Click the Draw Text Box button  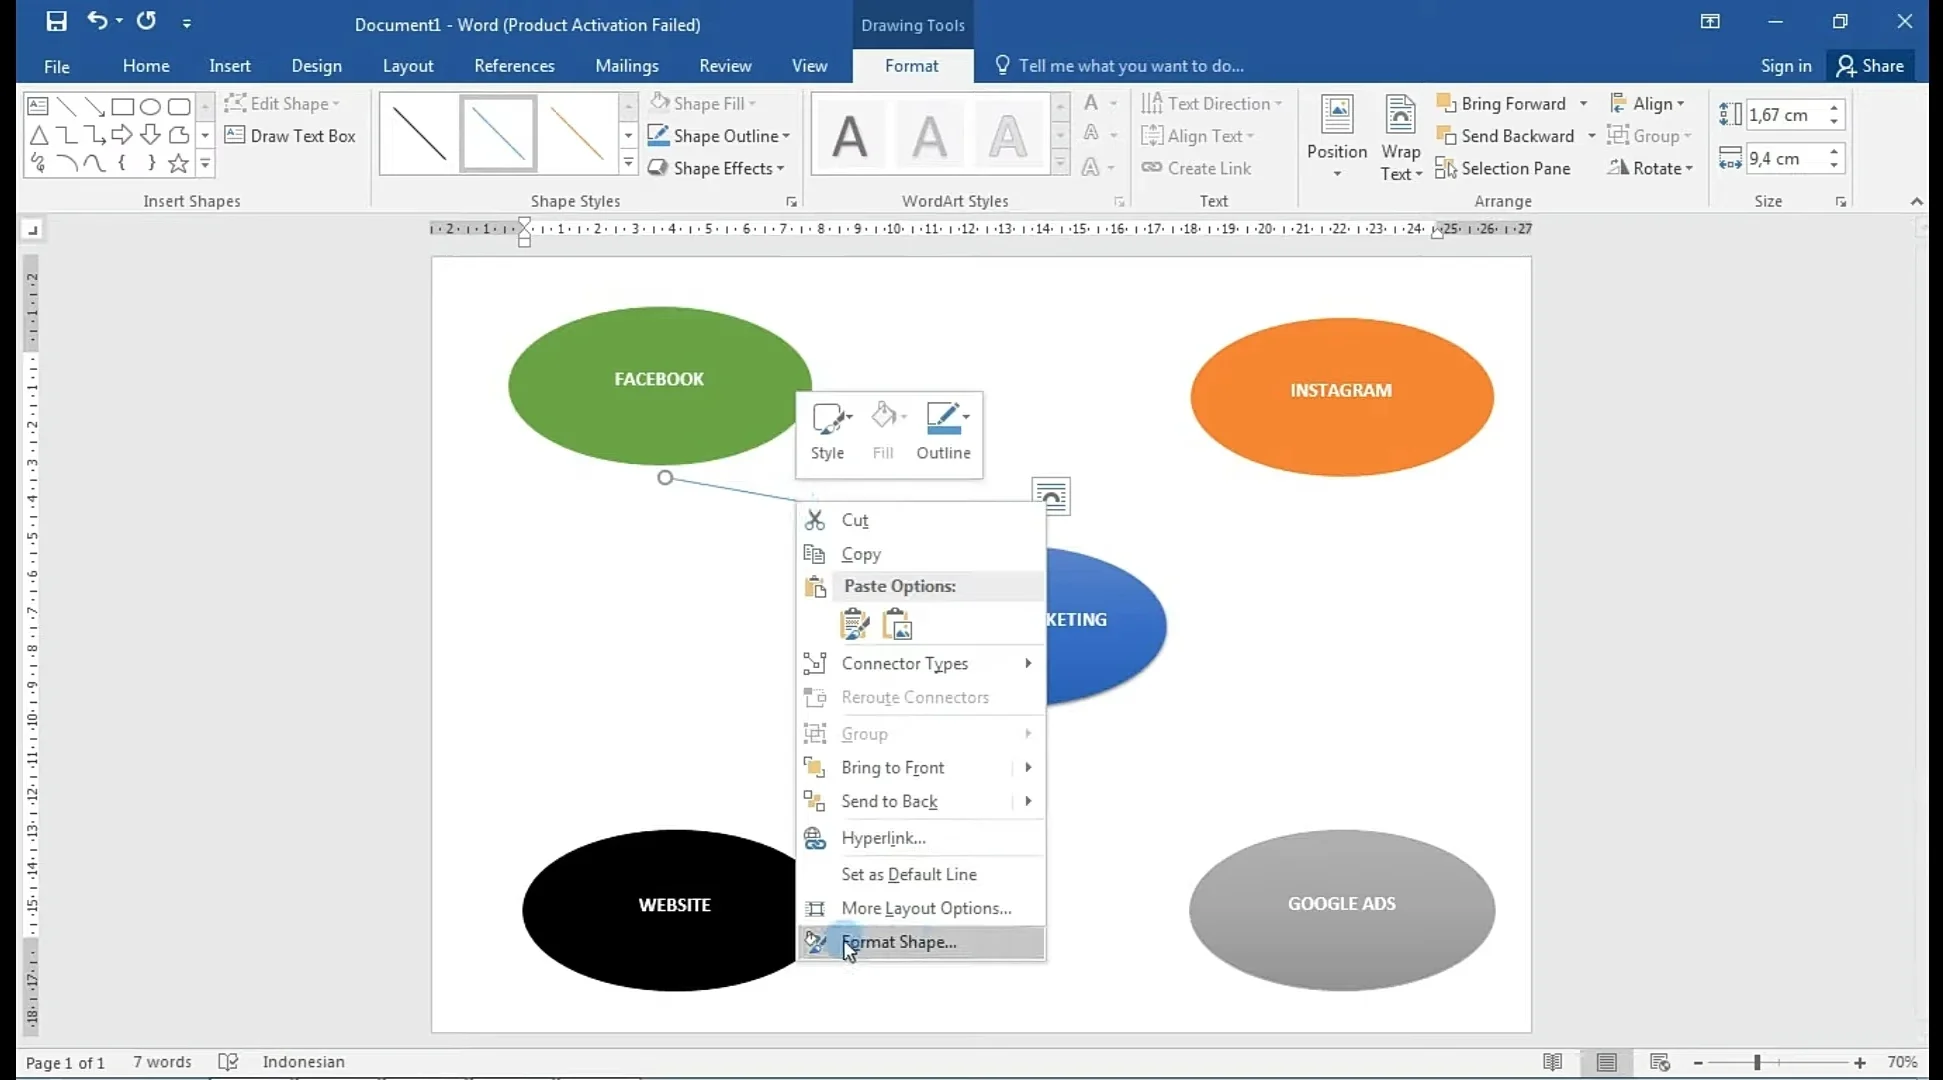point(291,136)
